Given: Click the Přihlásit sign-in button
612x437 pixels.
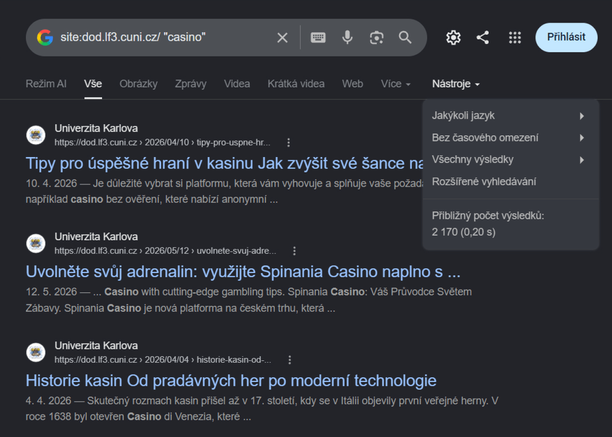Looking at the screenshot, I should (x=566, y=37).
